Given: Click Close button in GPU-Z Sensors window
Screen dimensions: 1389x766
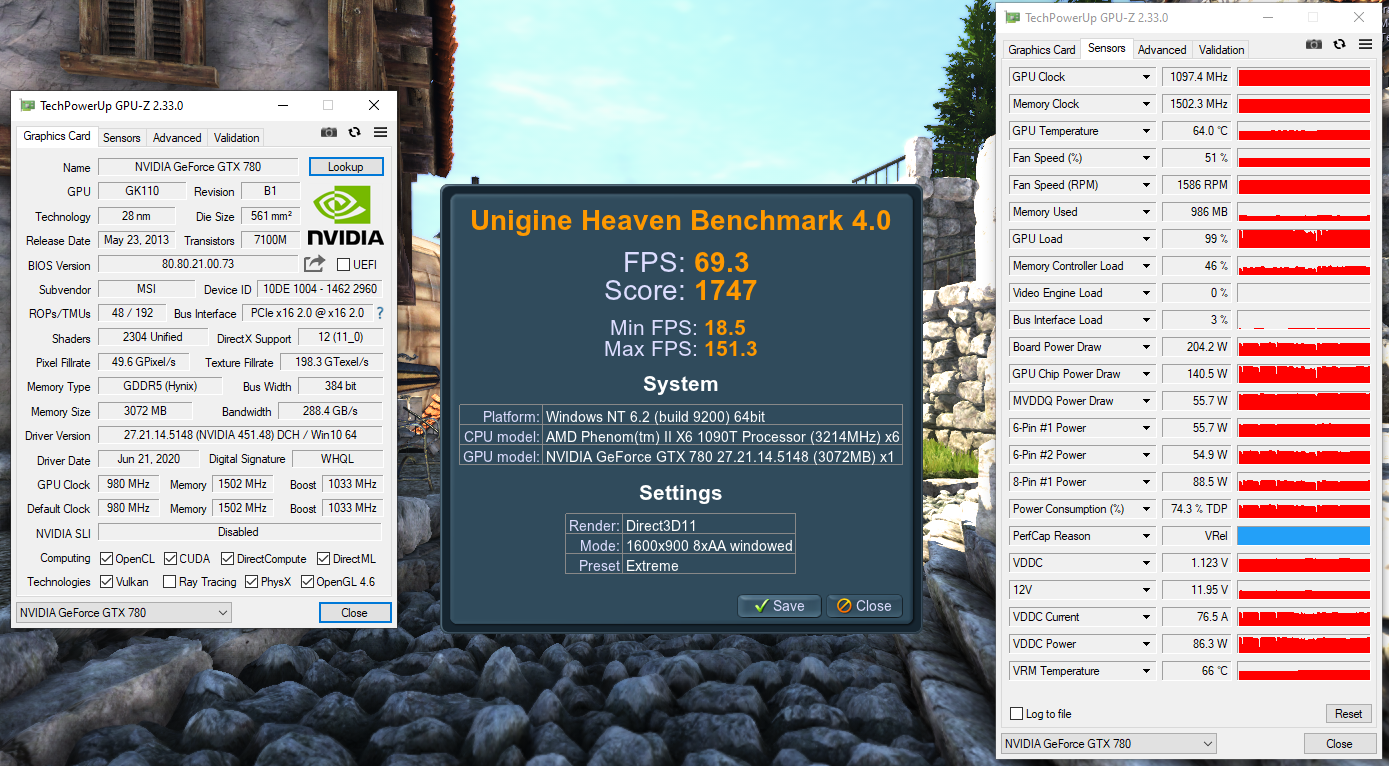Looking at the screenshot, I should [1339, 744].
